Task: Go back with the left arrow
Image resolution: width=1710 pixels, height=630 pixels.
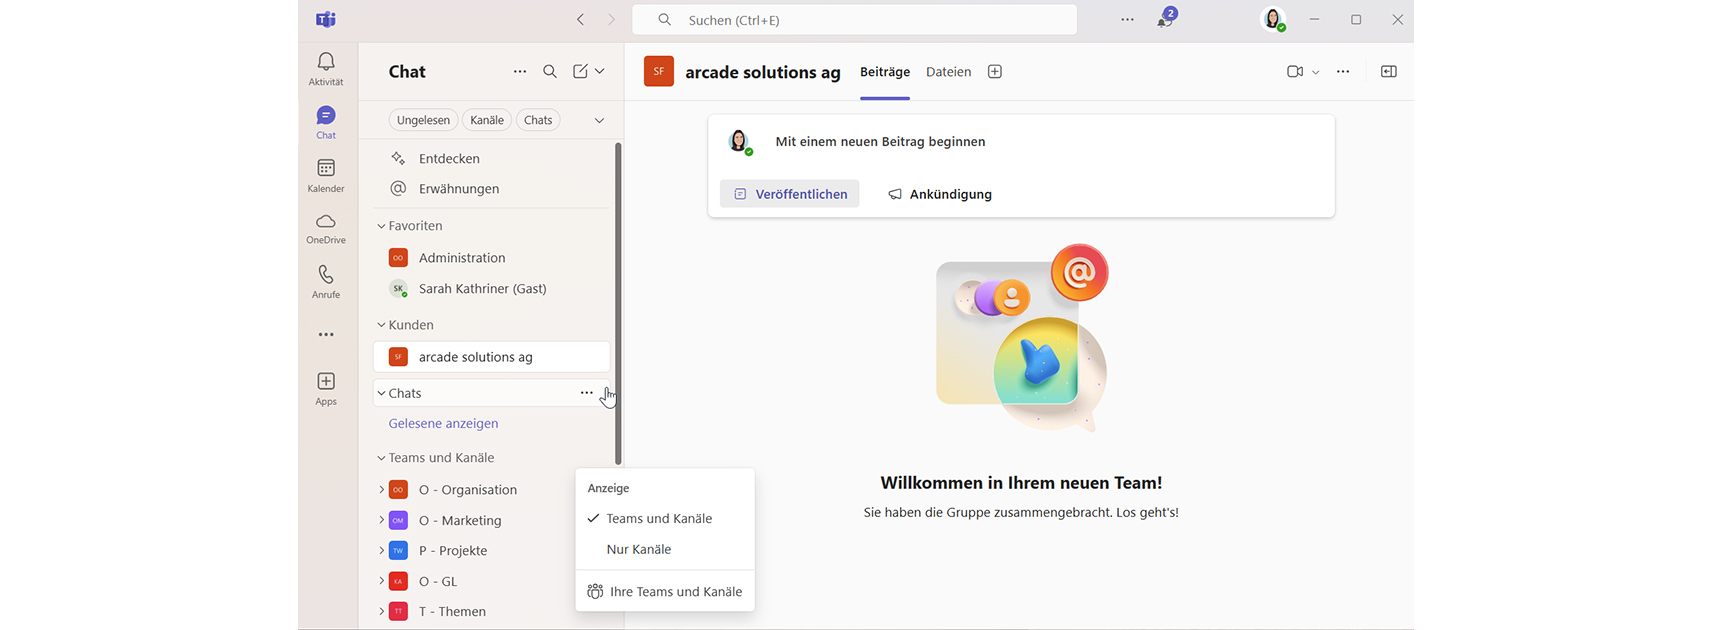Action: (x=580, y=20)
